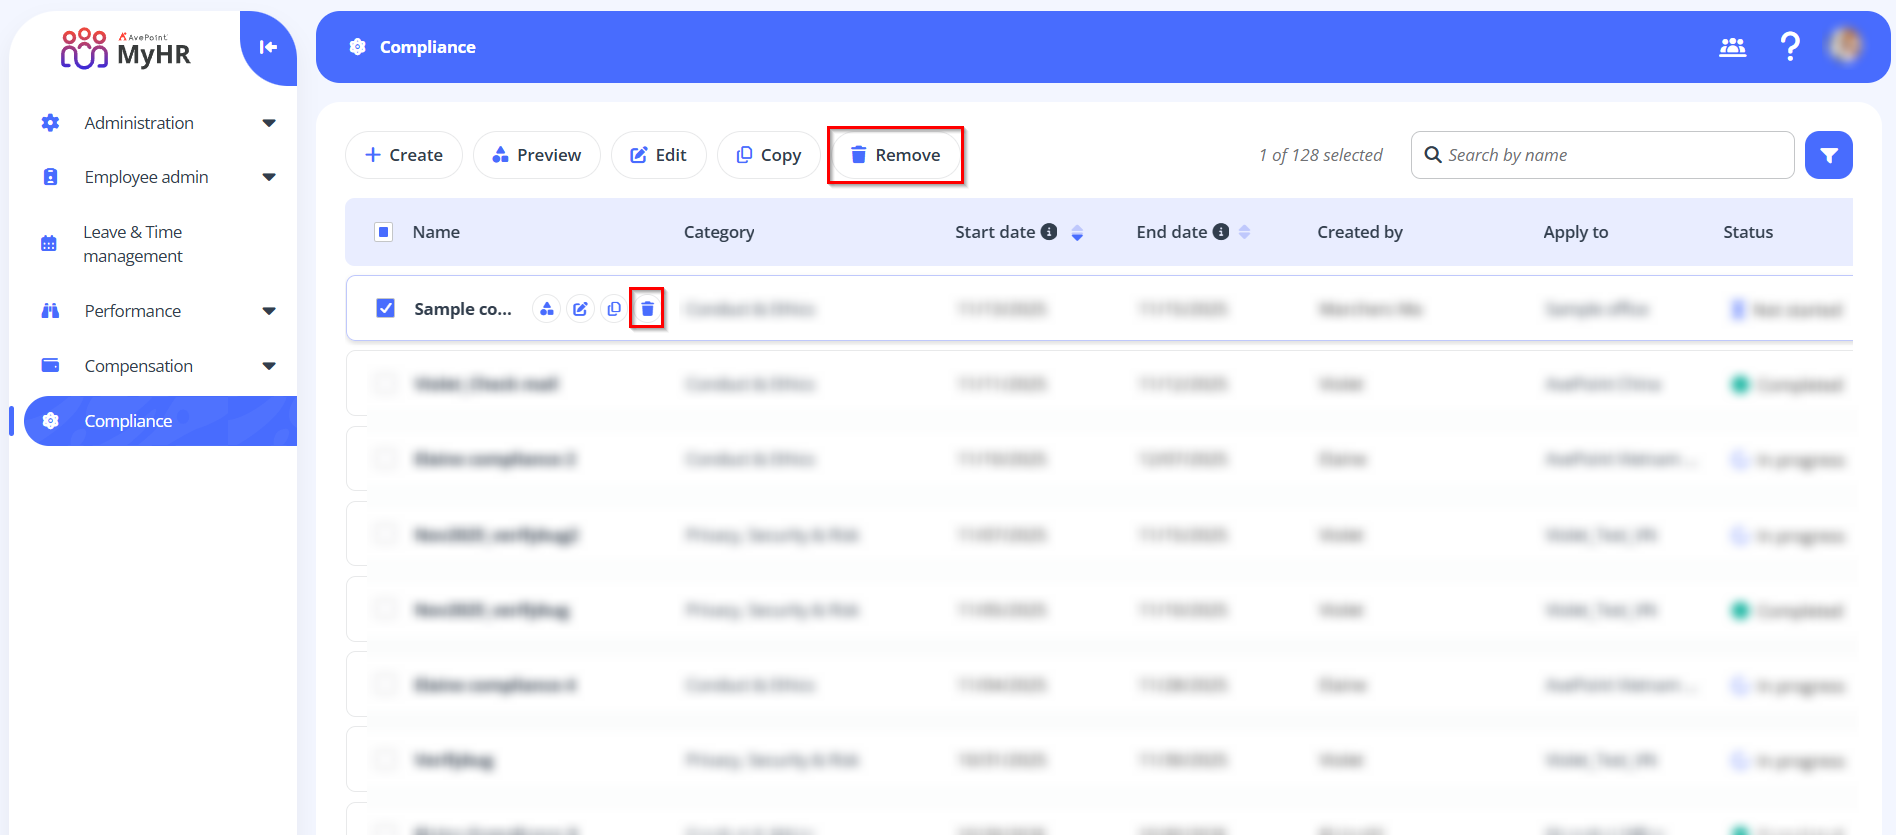Open the filter funnel button
This screenshot has width=1896, height=835.
(1828, 155)
